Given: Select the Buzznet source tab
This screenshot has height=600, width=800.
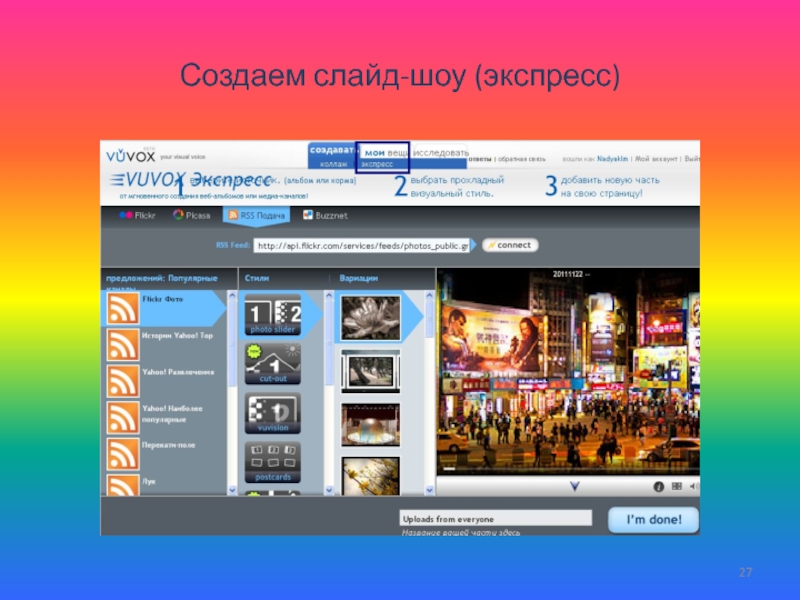Looking at the screenshot, I should tap(322, 215).
